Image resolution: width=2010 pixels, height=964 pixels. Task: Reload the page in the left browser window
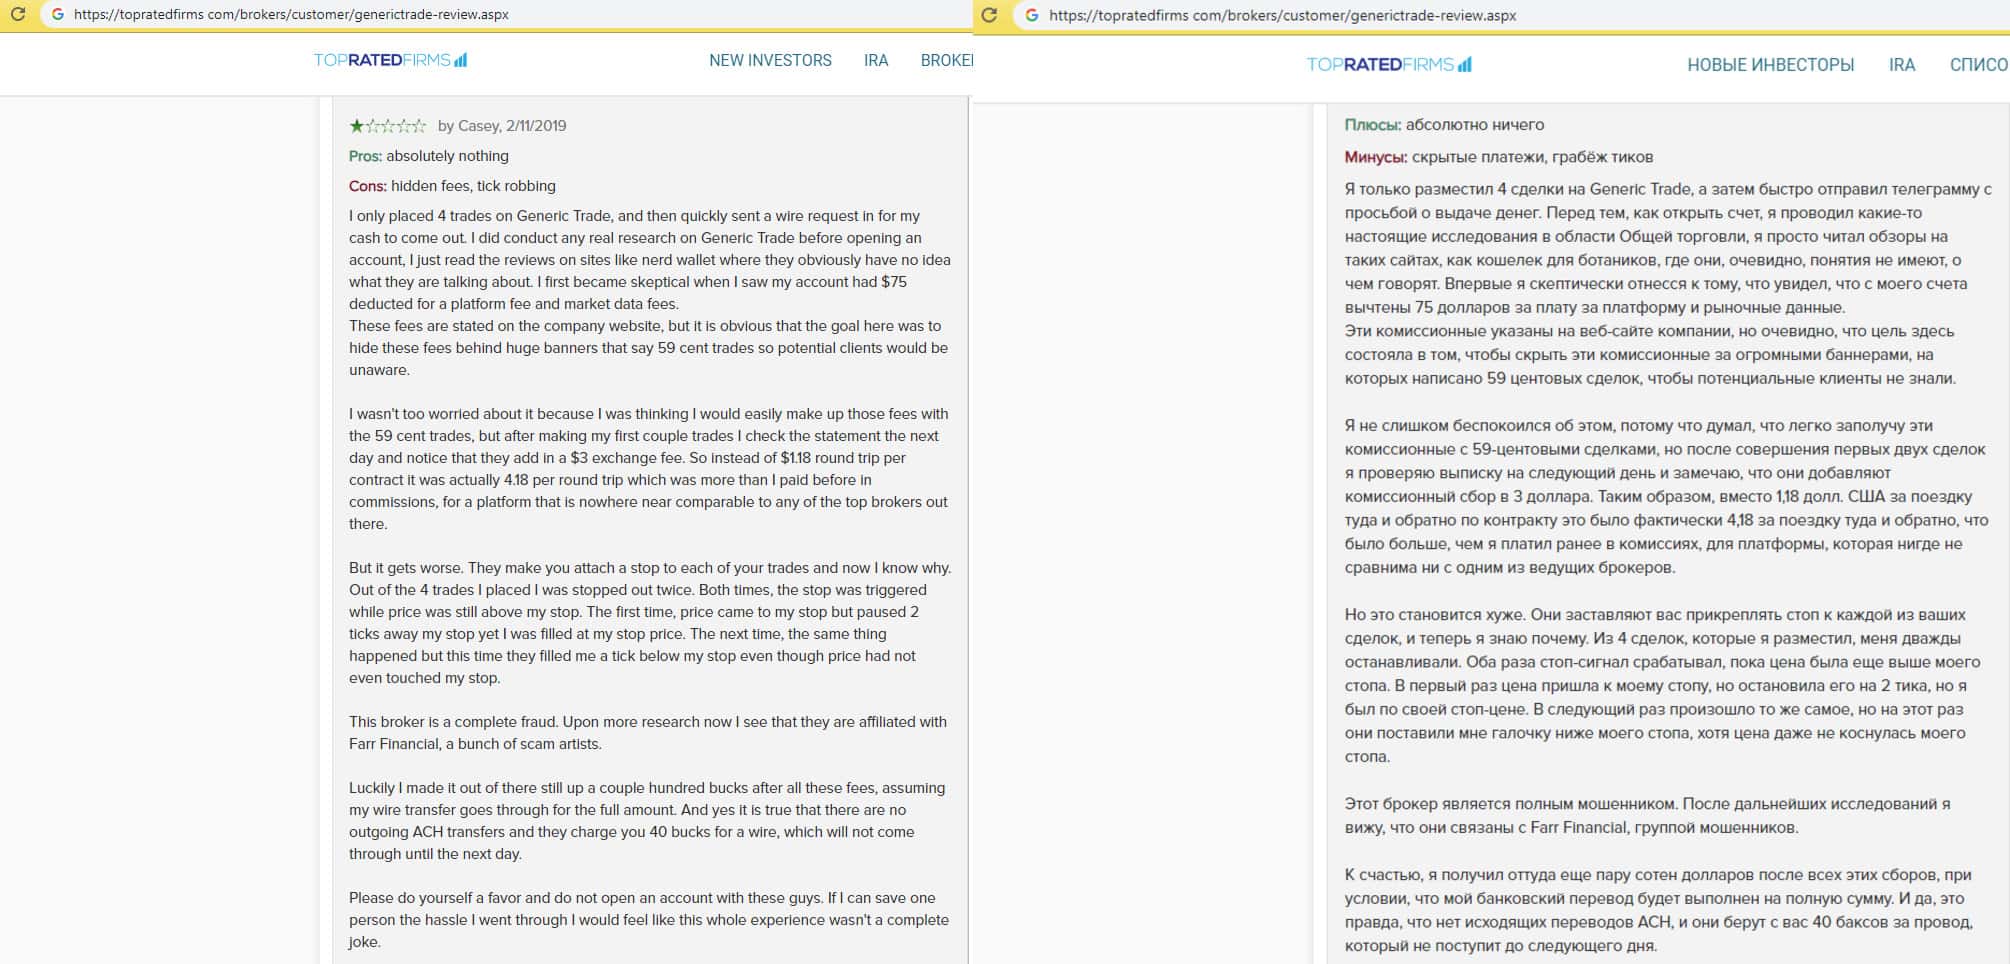(x=18, y=15)
